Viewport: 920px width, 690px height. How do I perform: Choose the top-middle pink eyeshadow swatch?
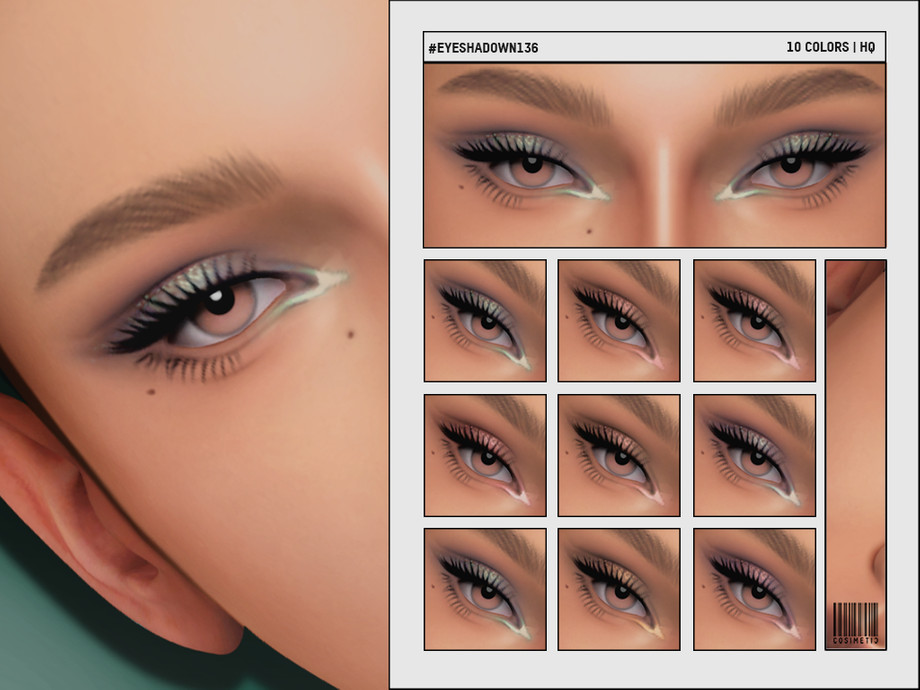pos(619,320)
